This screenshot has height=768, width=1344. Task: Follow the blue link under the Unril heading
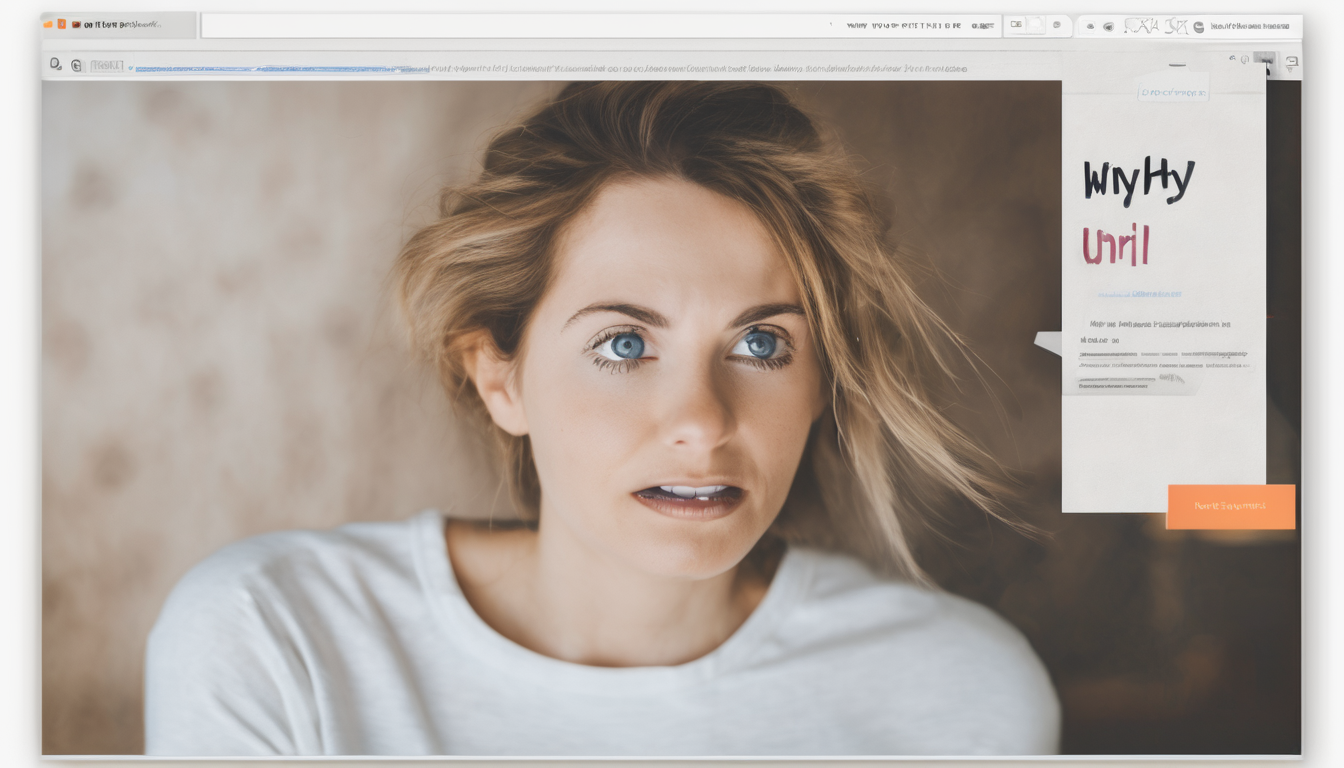(x=1142, y=293)
